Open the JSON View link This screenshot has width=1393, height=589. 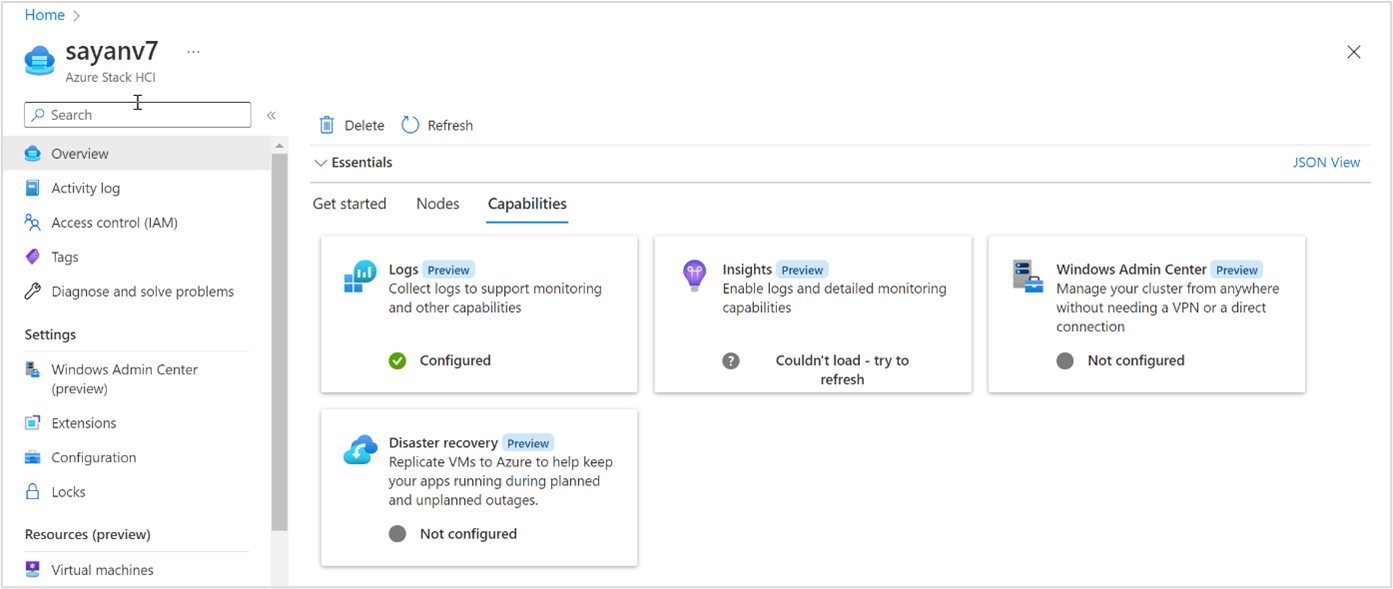coord(1326,163)
